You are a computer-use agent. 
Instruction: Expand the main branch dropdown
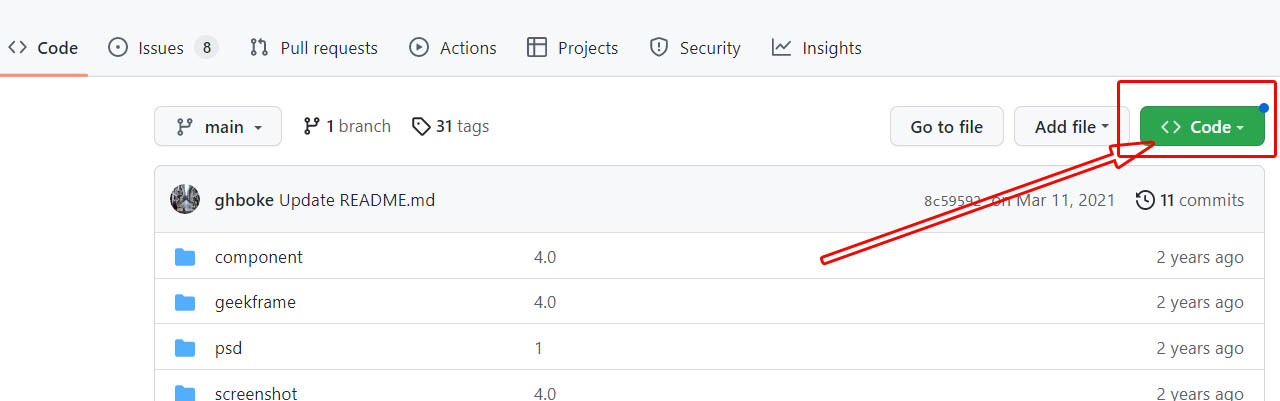[218, 126]
